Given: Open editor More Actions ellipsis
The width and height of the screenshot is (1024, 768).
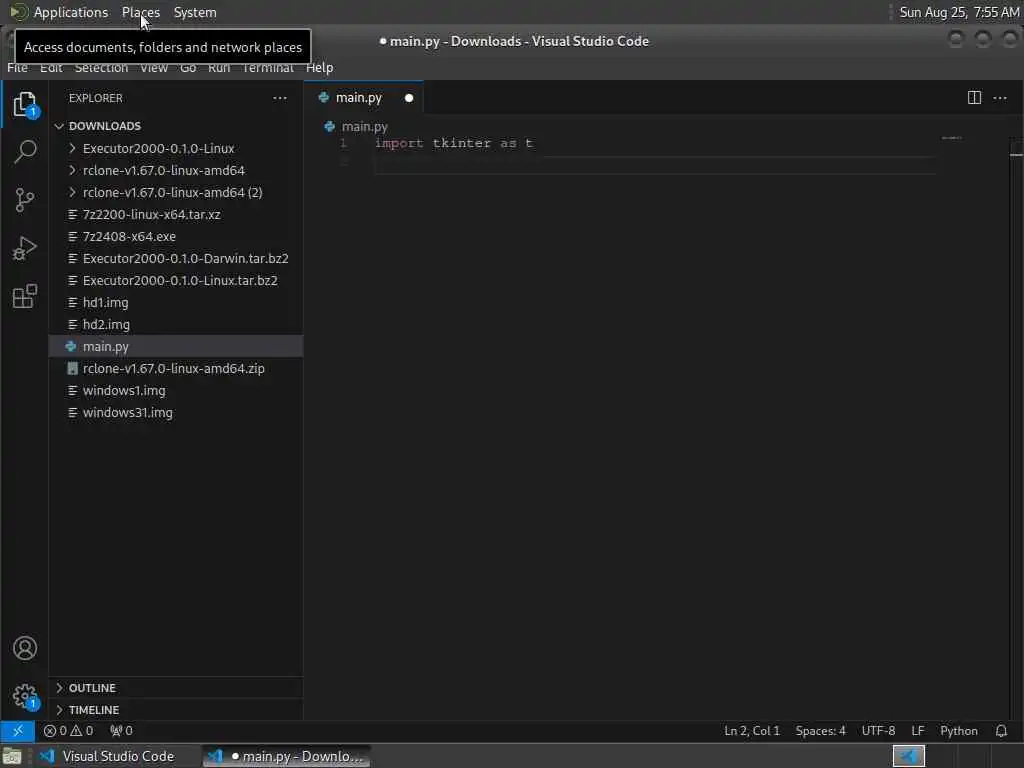Looking at the screenshot, I should pyautogui.click(x=1000, y=98).
